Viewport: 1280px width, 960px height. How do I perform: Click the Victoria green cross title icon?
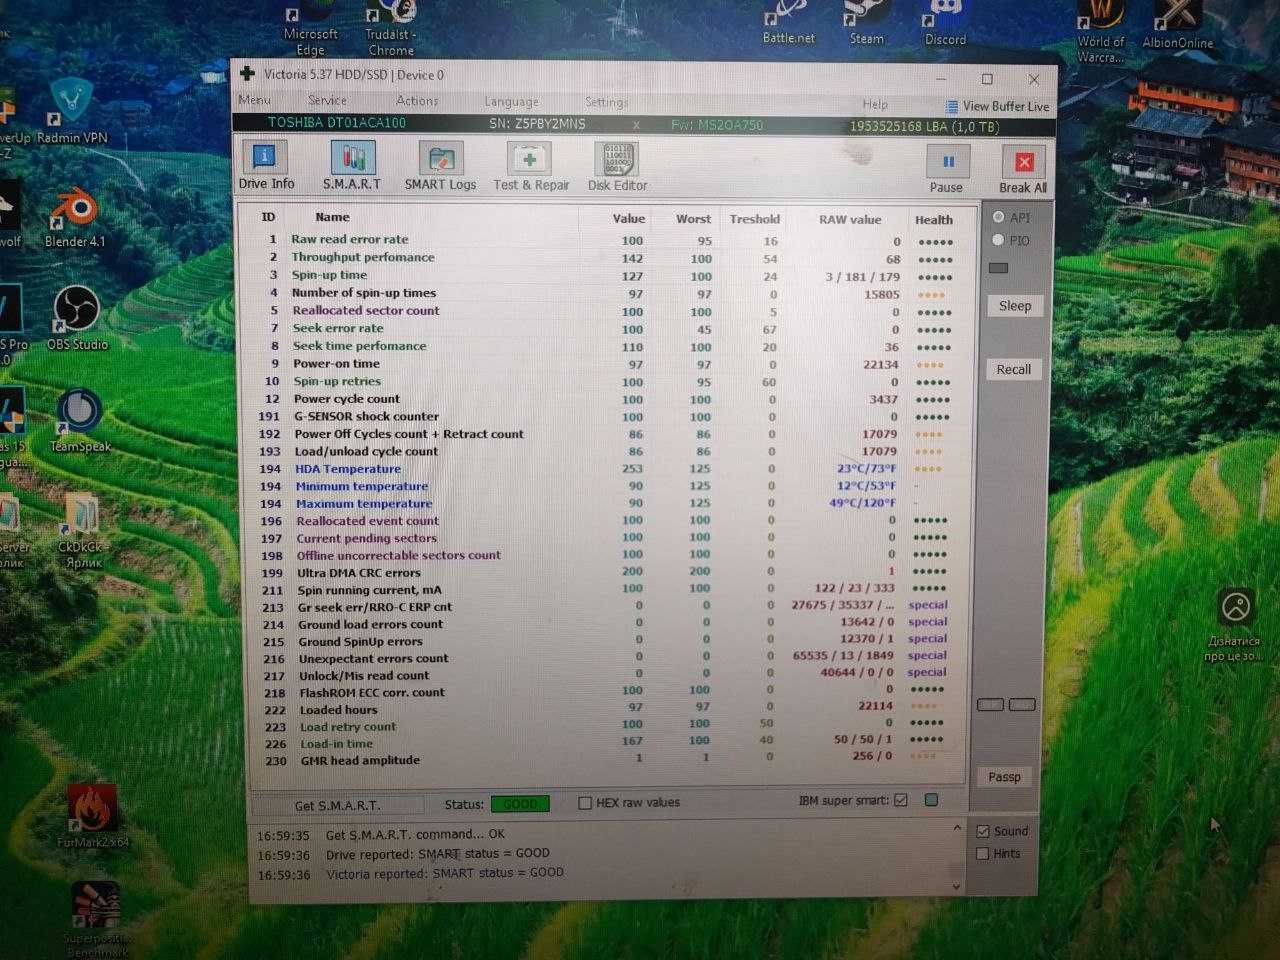[x=247, y=74]
